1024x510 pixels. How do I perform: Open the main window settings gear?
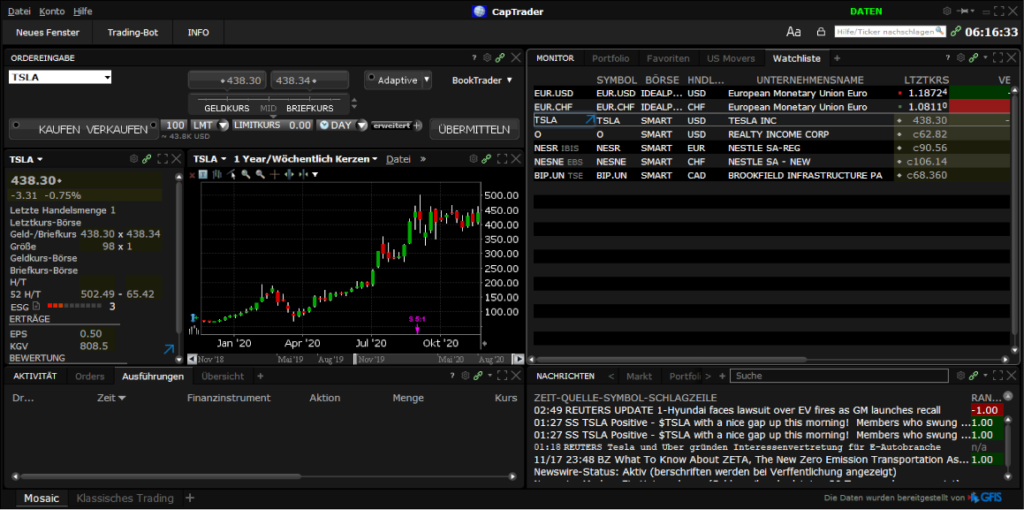click(x=947, y=11)
